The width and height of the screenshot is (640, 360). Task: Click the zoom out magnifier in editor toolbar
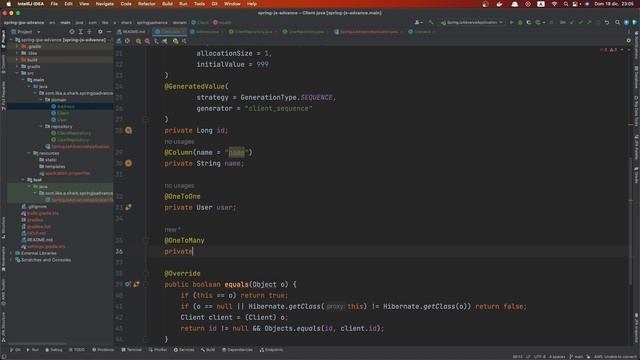(x=147, y=41)
